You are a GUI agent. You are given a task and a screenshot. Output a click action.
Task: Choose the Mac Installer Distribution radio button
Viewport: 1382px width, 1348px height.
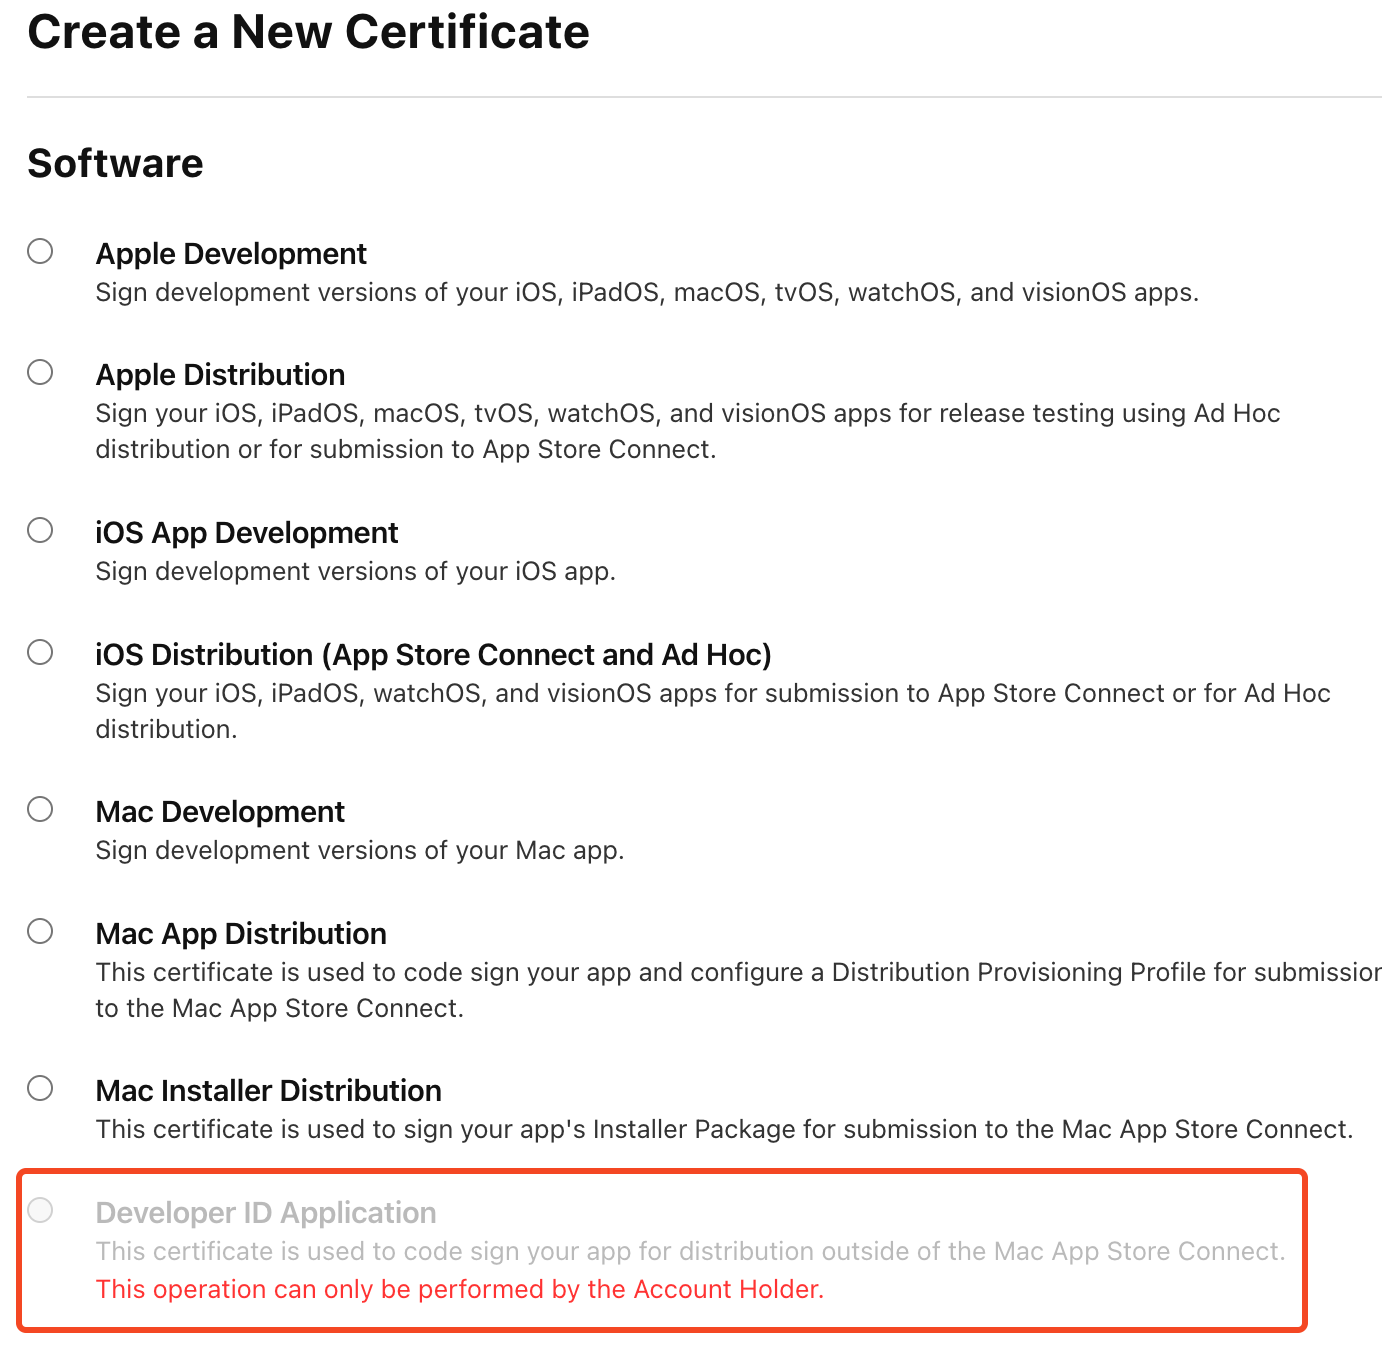pyautogui.click(x=40, y=1088)
